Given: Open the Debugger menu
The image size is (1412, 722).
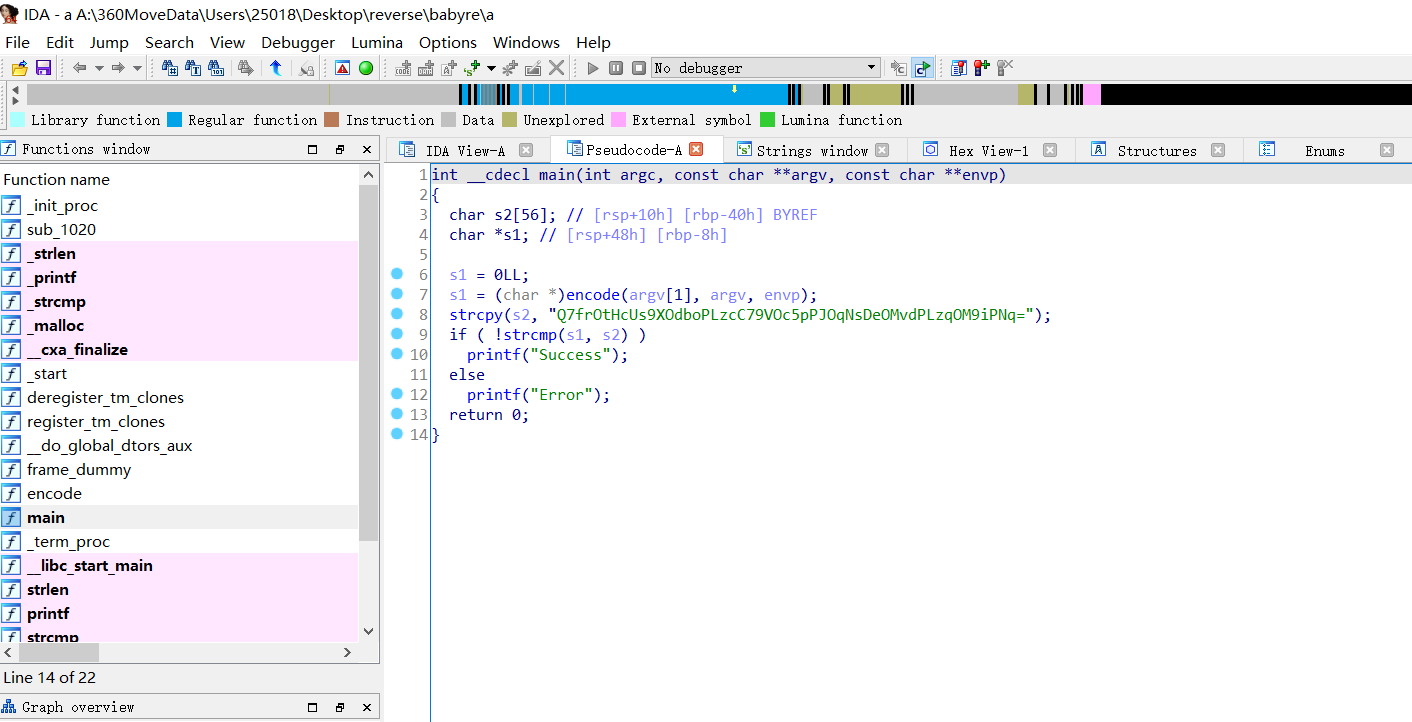Looking at the screenshot, I should (x=298, y=42).
